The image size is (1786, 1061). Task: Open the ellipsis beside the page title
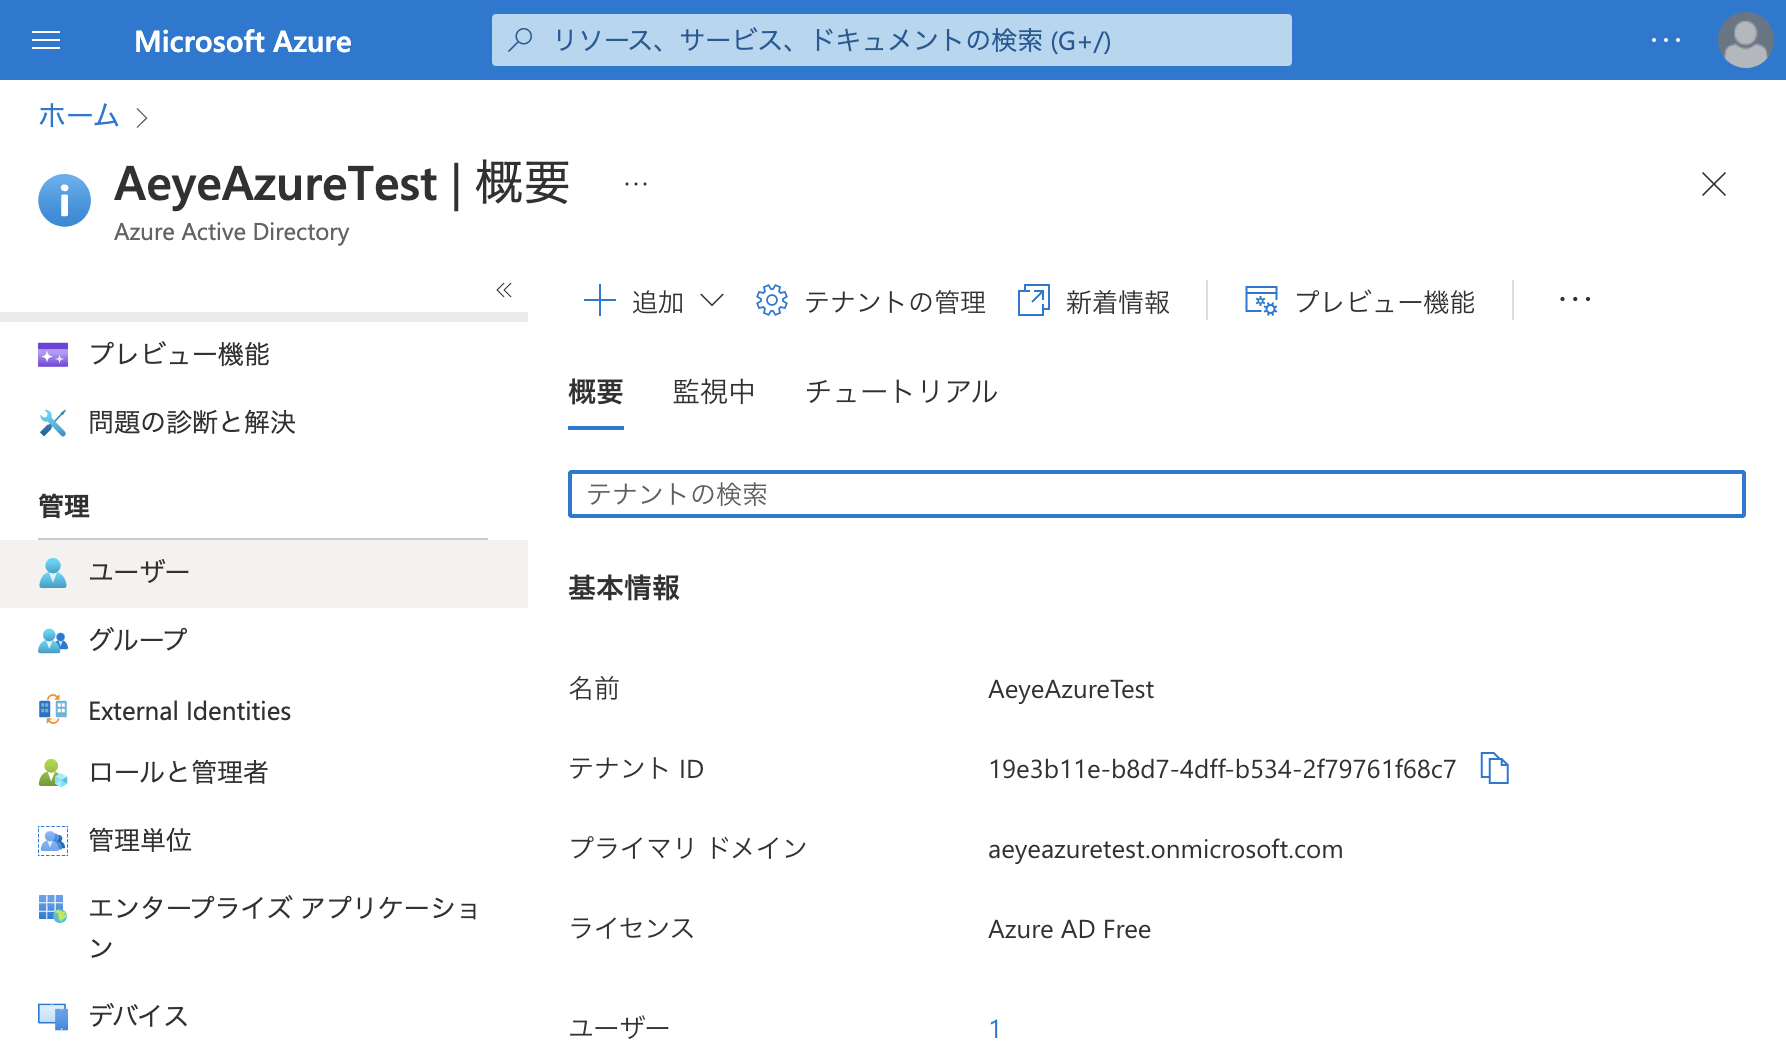(636, 184)
